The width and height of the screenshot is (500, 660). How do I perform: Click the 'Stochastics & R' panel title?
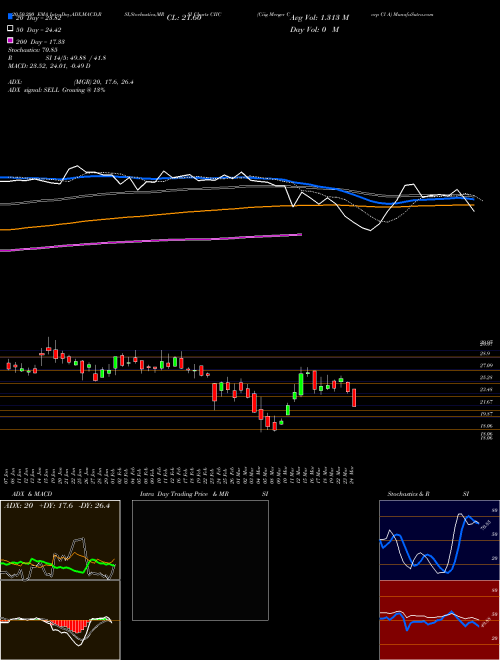pos(408,494)
